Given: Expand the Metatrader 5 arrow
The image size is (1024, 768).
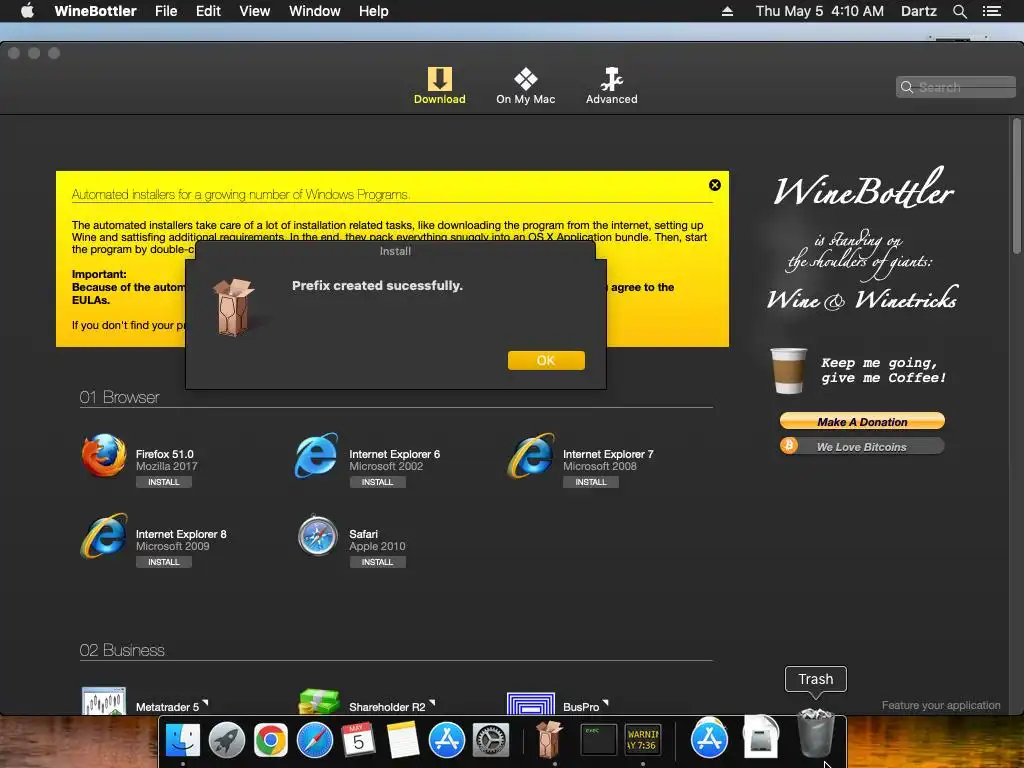Looking at the screenshot, I should (x=205, y=703).
